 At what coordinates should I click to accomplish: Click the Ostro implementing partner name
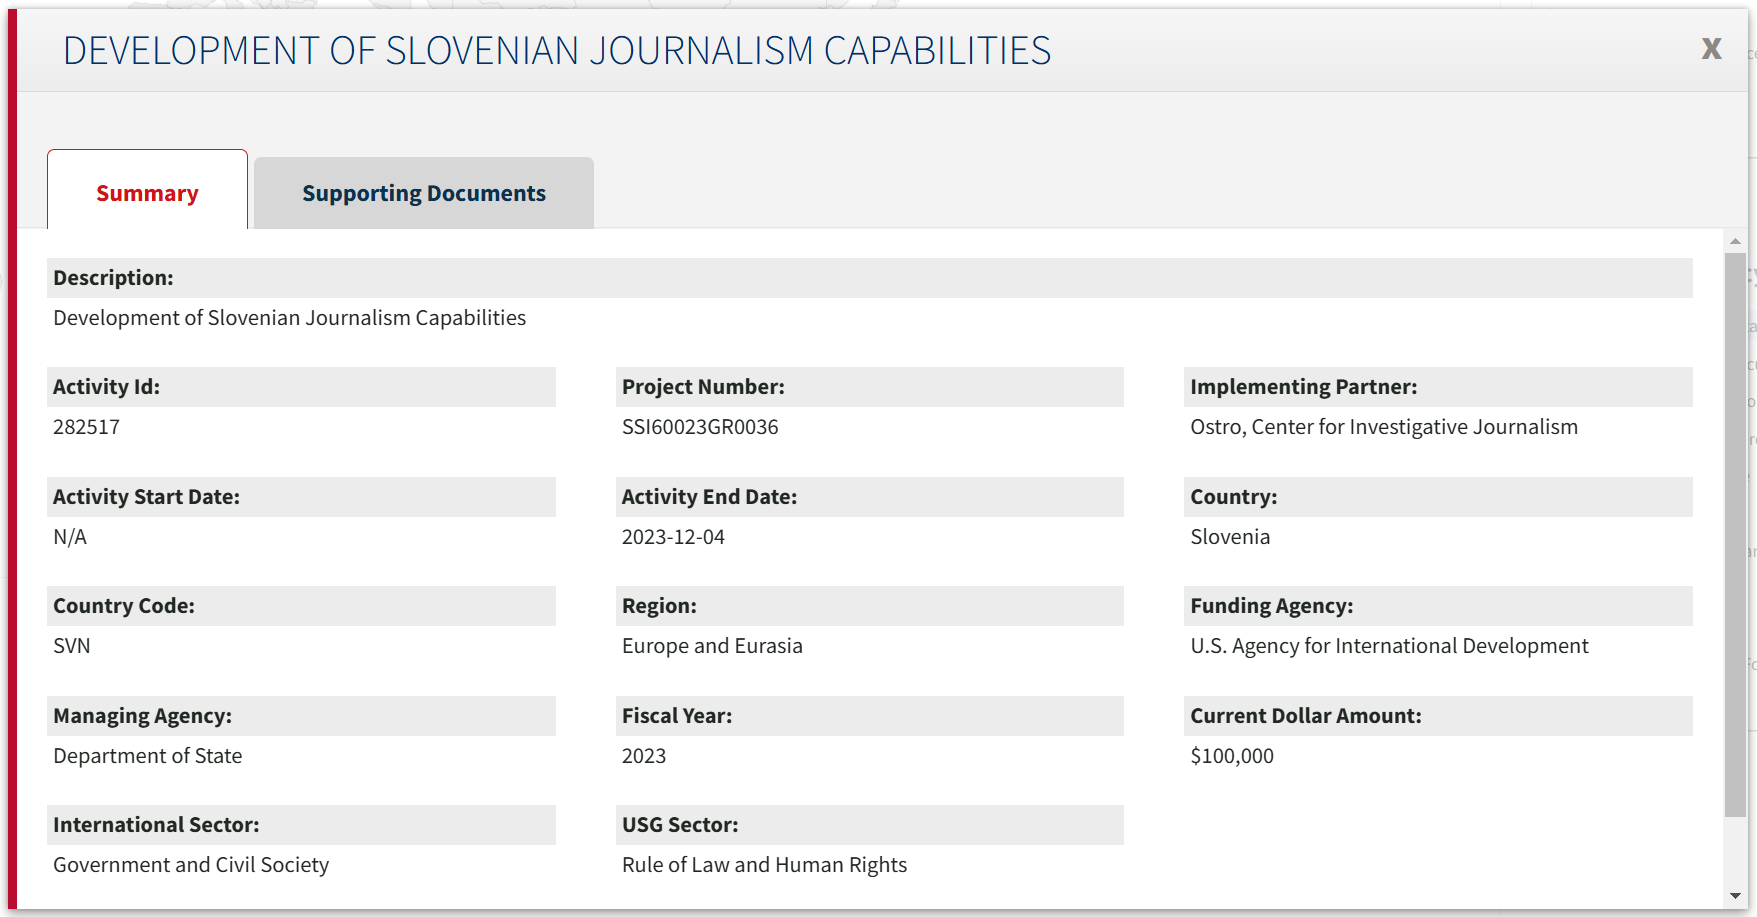pyautogui.click(x=1383, y=427)
